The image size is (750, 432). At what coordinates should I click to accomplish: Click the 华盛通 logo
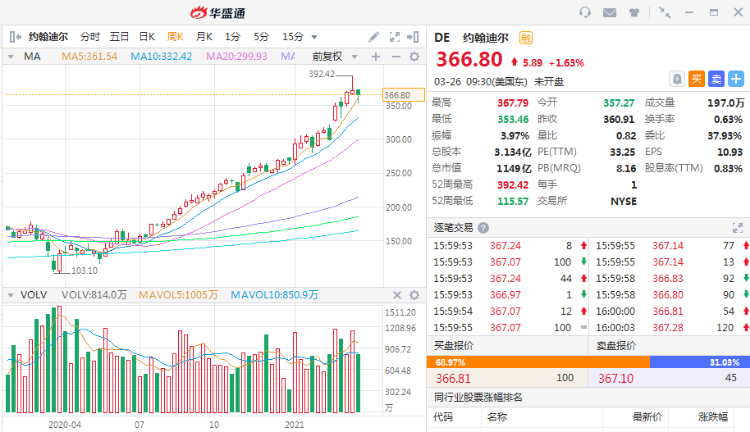click(x=218, y=12)
